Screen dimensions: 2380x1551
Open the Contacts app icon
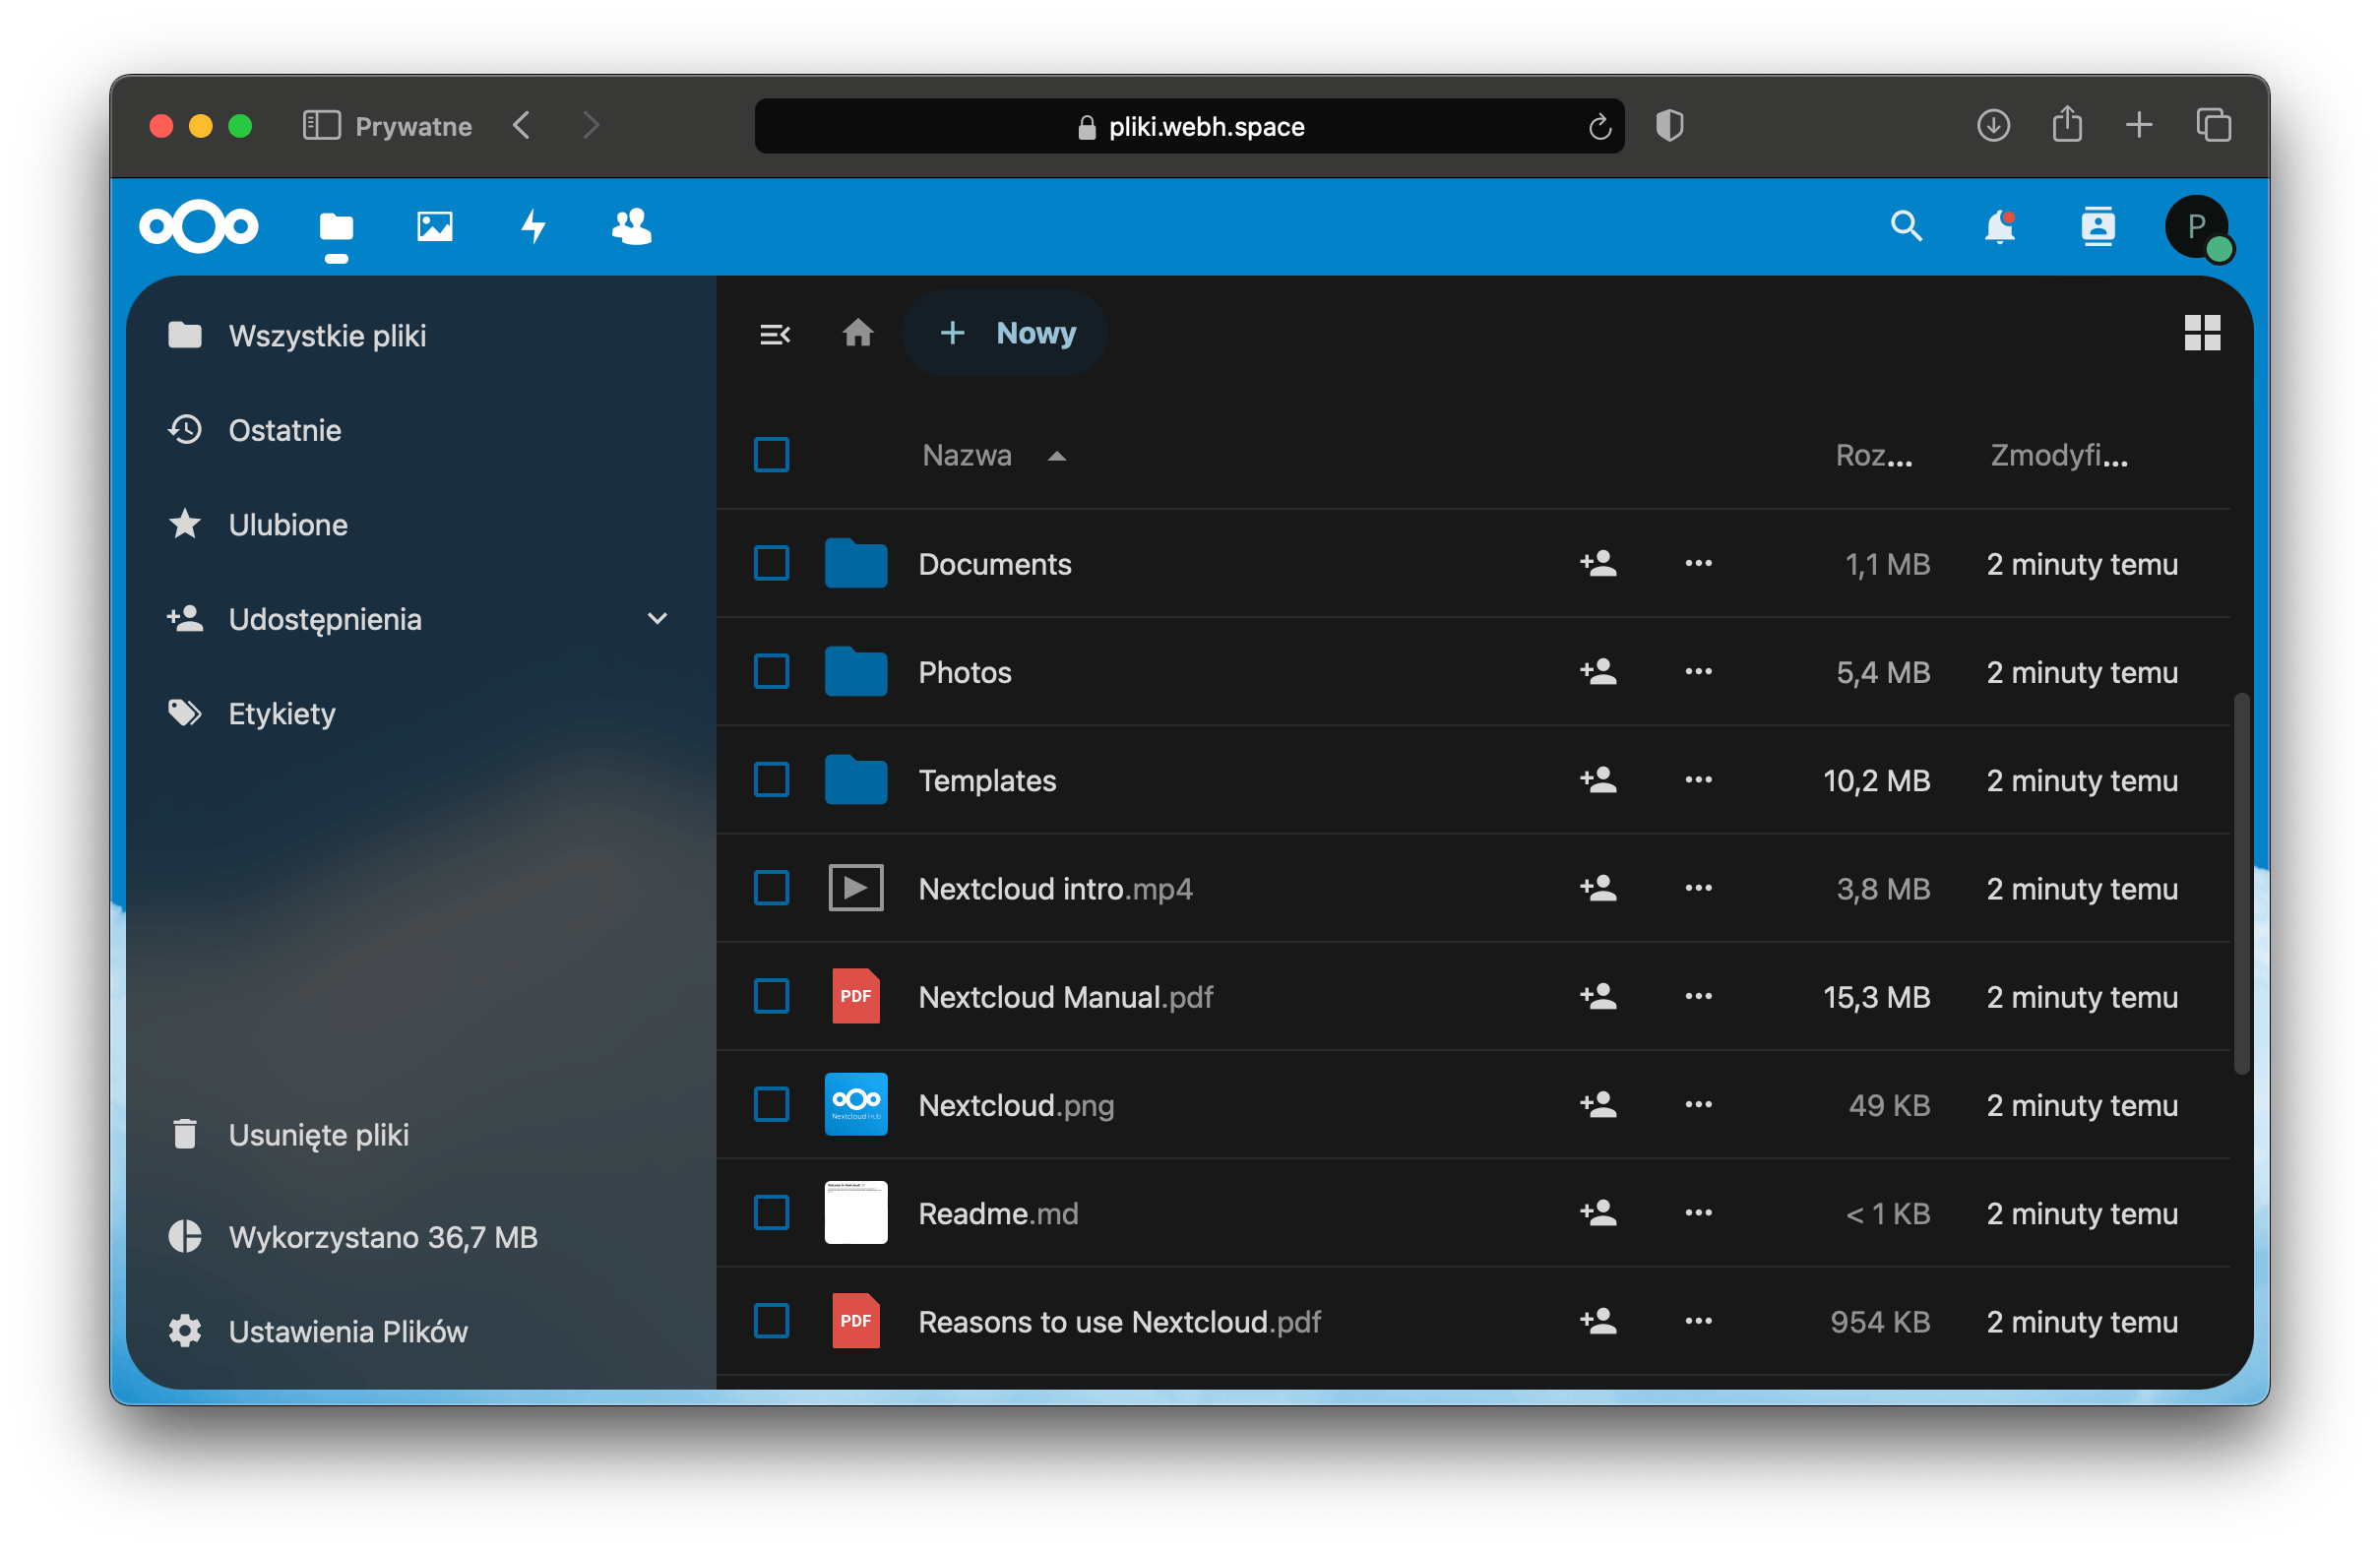pos(631,227)
